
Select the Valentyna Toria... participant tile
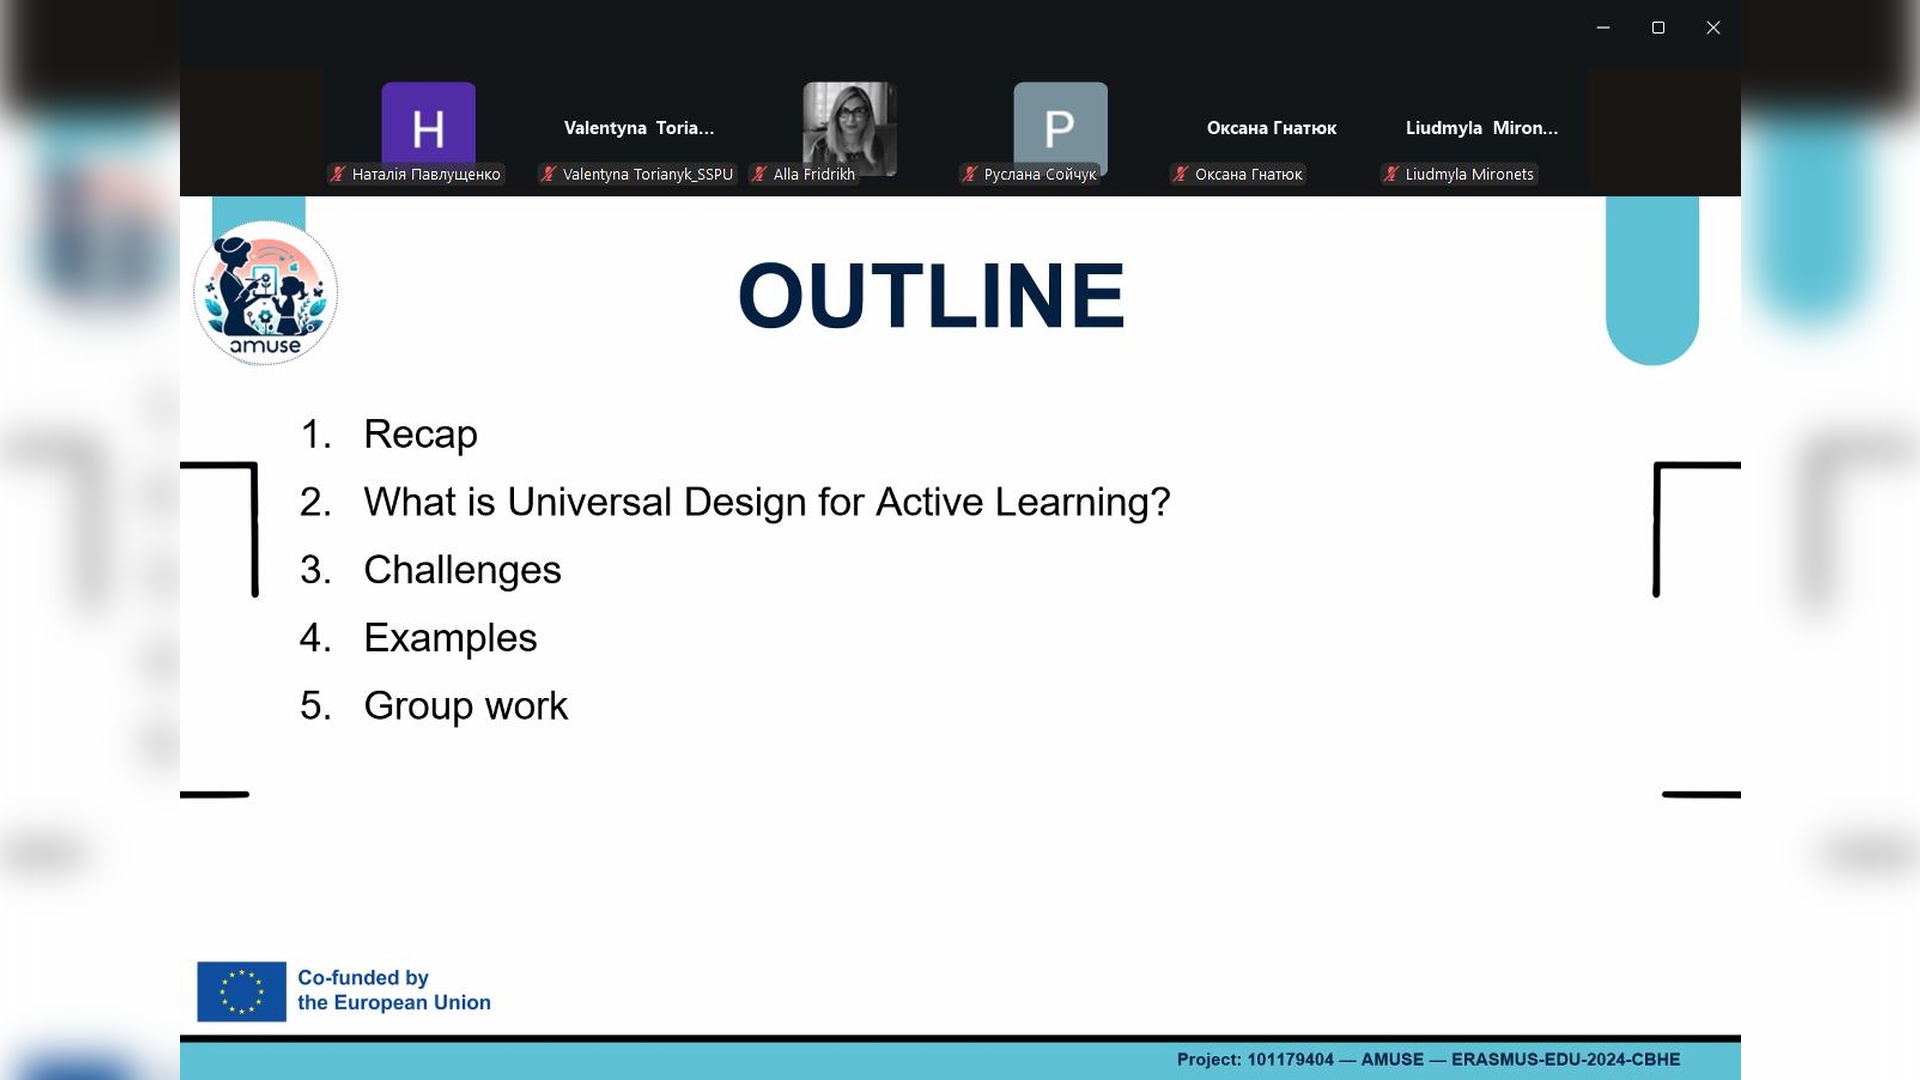(639, 128)
